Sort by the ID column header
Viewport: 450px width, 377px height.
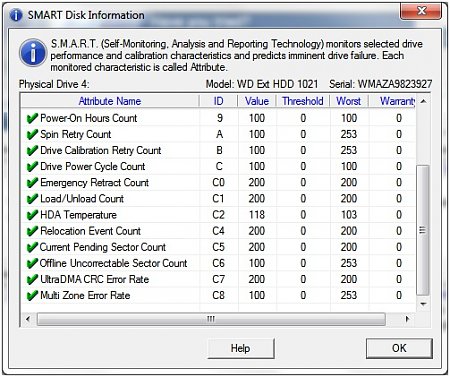218,101
